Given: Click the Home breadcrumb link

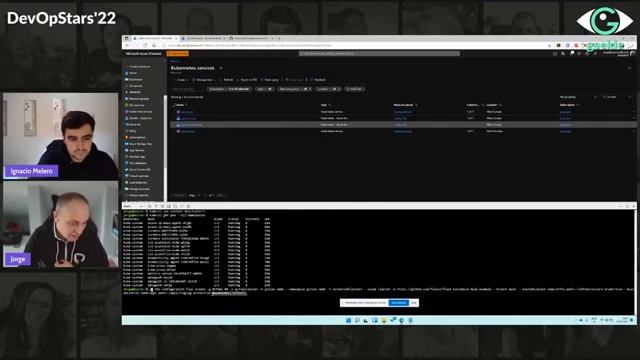Looking at the screenshot, I should point(174,62).
